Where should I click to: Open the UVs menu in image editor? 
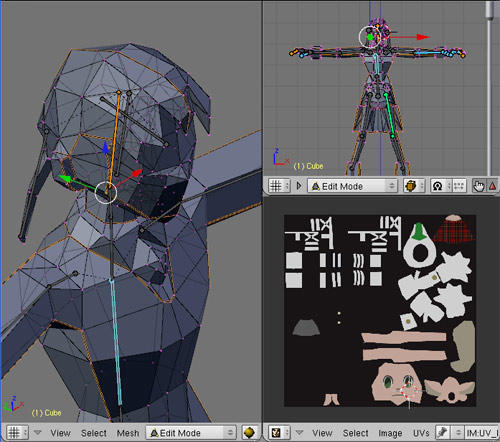click(421, 433)
